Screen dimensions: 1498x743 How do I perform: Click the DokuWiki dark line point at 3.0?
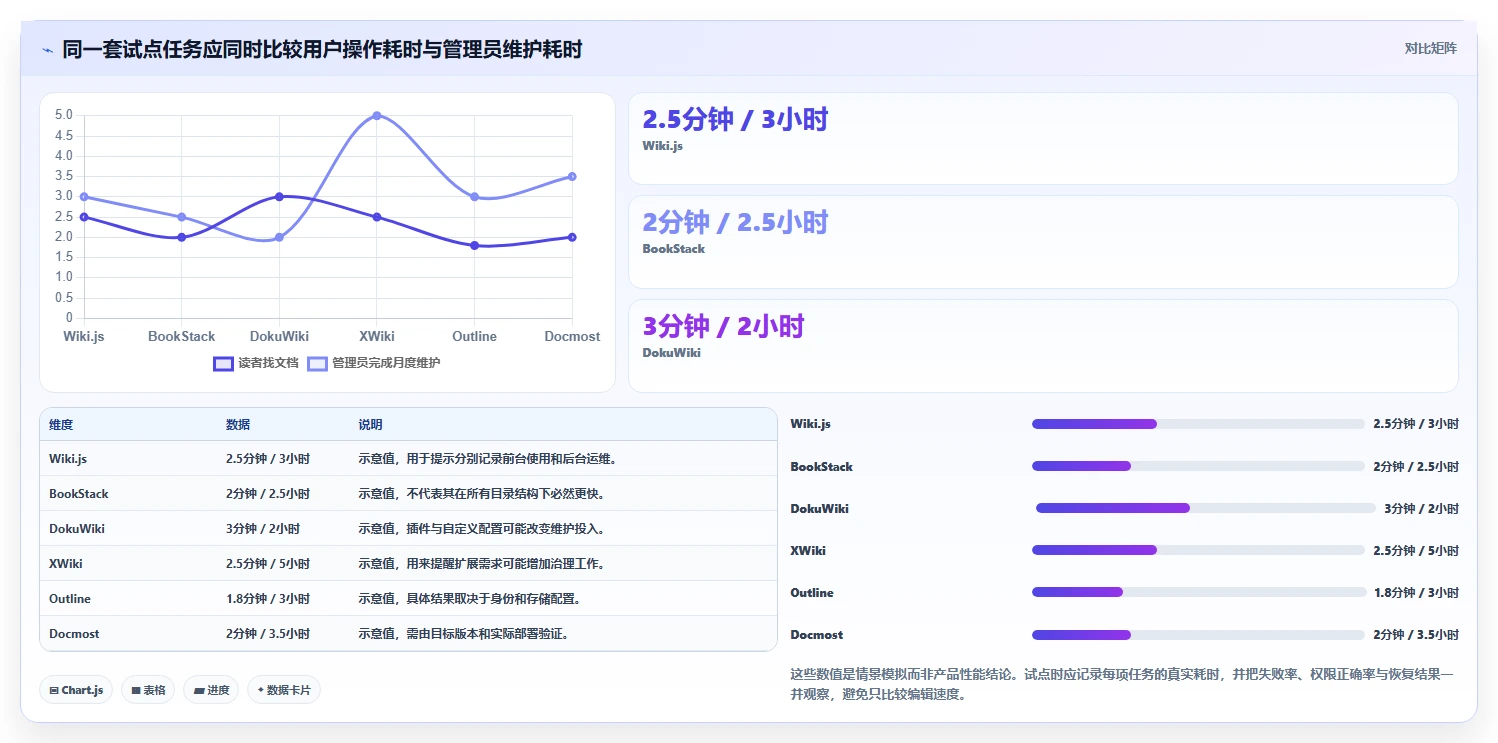coord(279,196)
